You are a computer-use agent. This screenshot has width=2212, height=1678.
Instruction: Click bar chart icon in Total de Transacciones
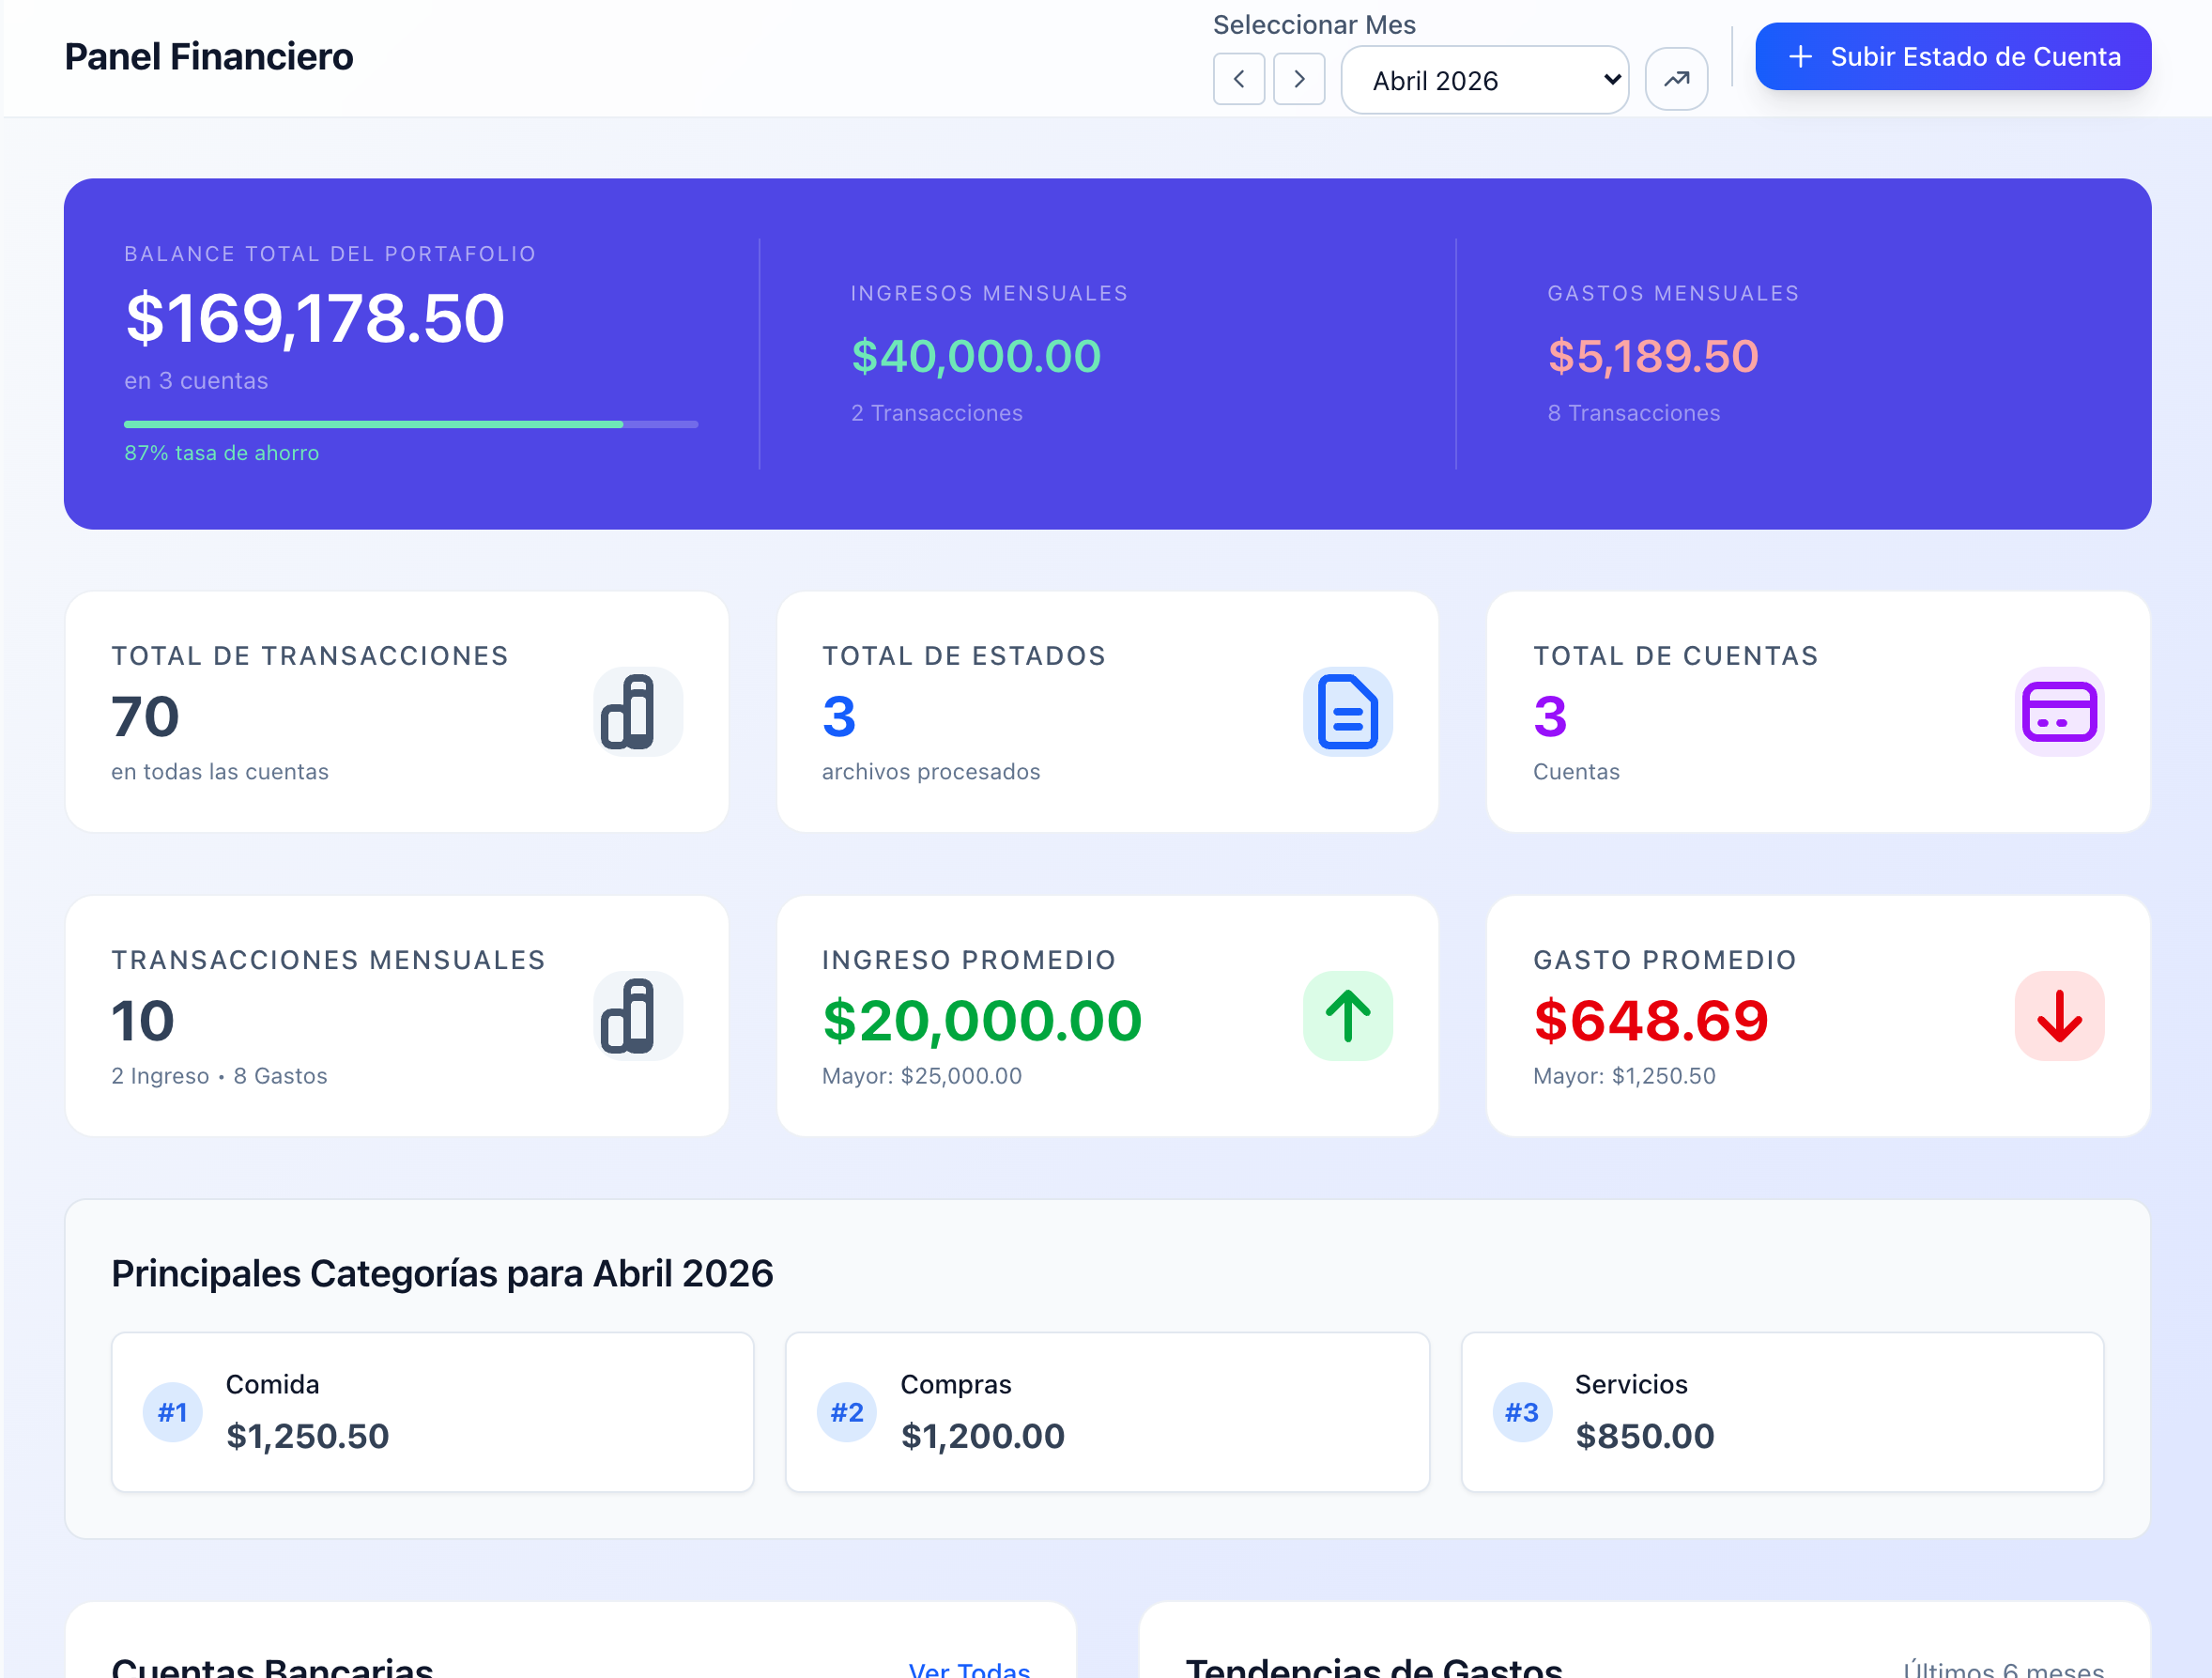coord(637,712)
